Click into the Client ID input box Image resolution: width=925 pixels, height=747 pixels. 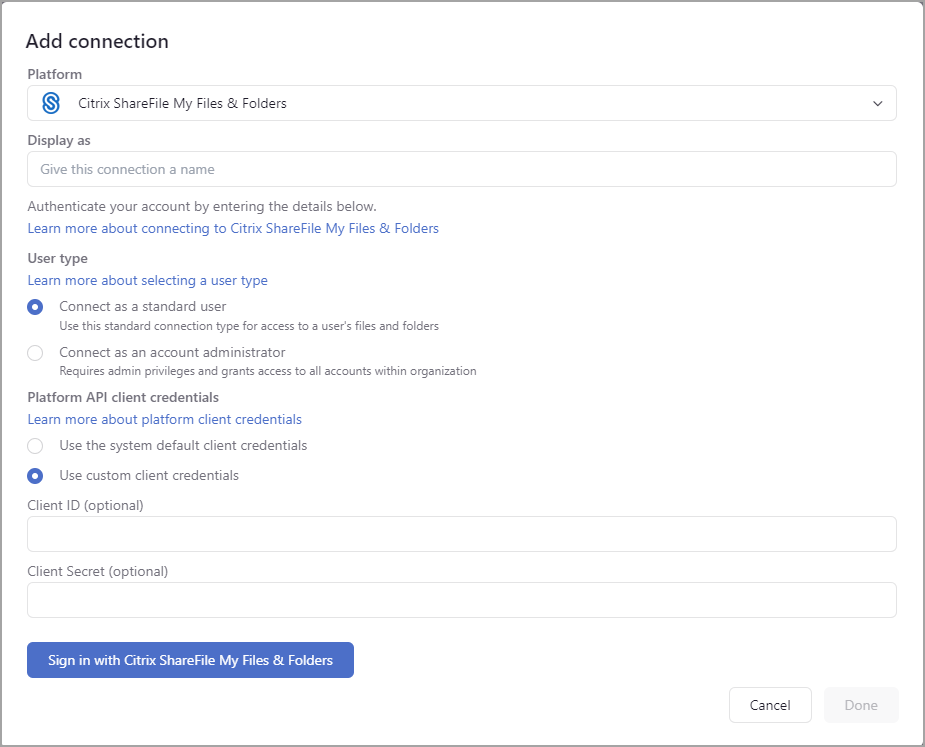click(461, 534)
